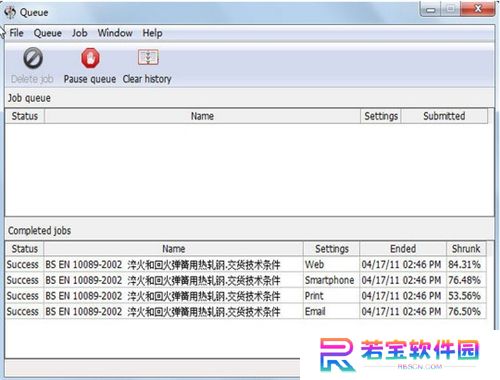Select the completed job with Smartphone settings
The image size is (500, 380).
point(246,280)
